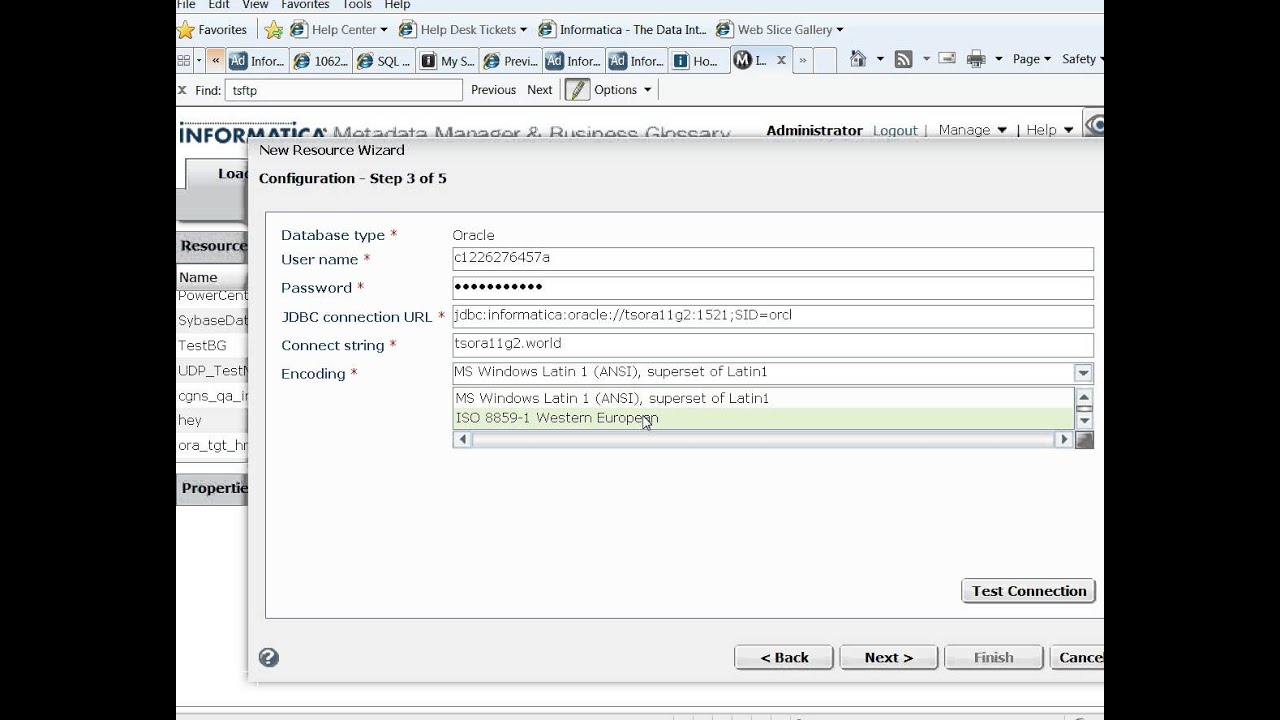The height and width of the screenshot is (720, 1280).
Task: Click the JDBC connection URL field
Action: click(x=773, y=316)
